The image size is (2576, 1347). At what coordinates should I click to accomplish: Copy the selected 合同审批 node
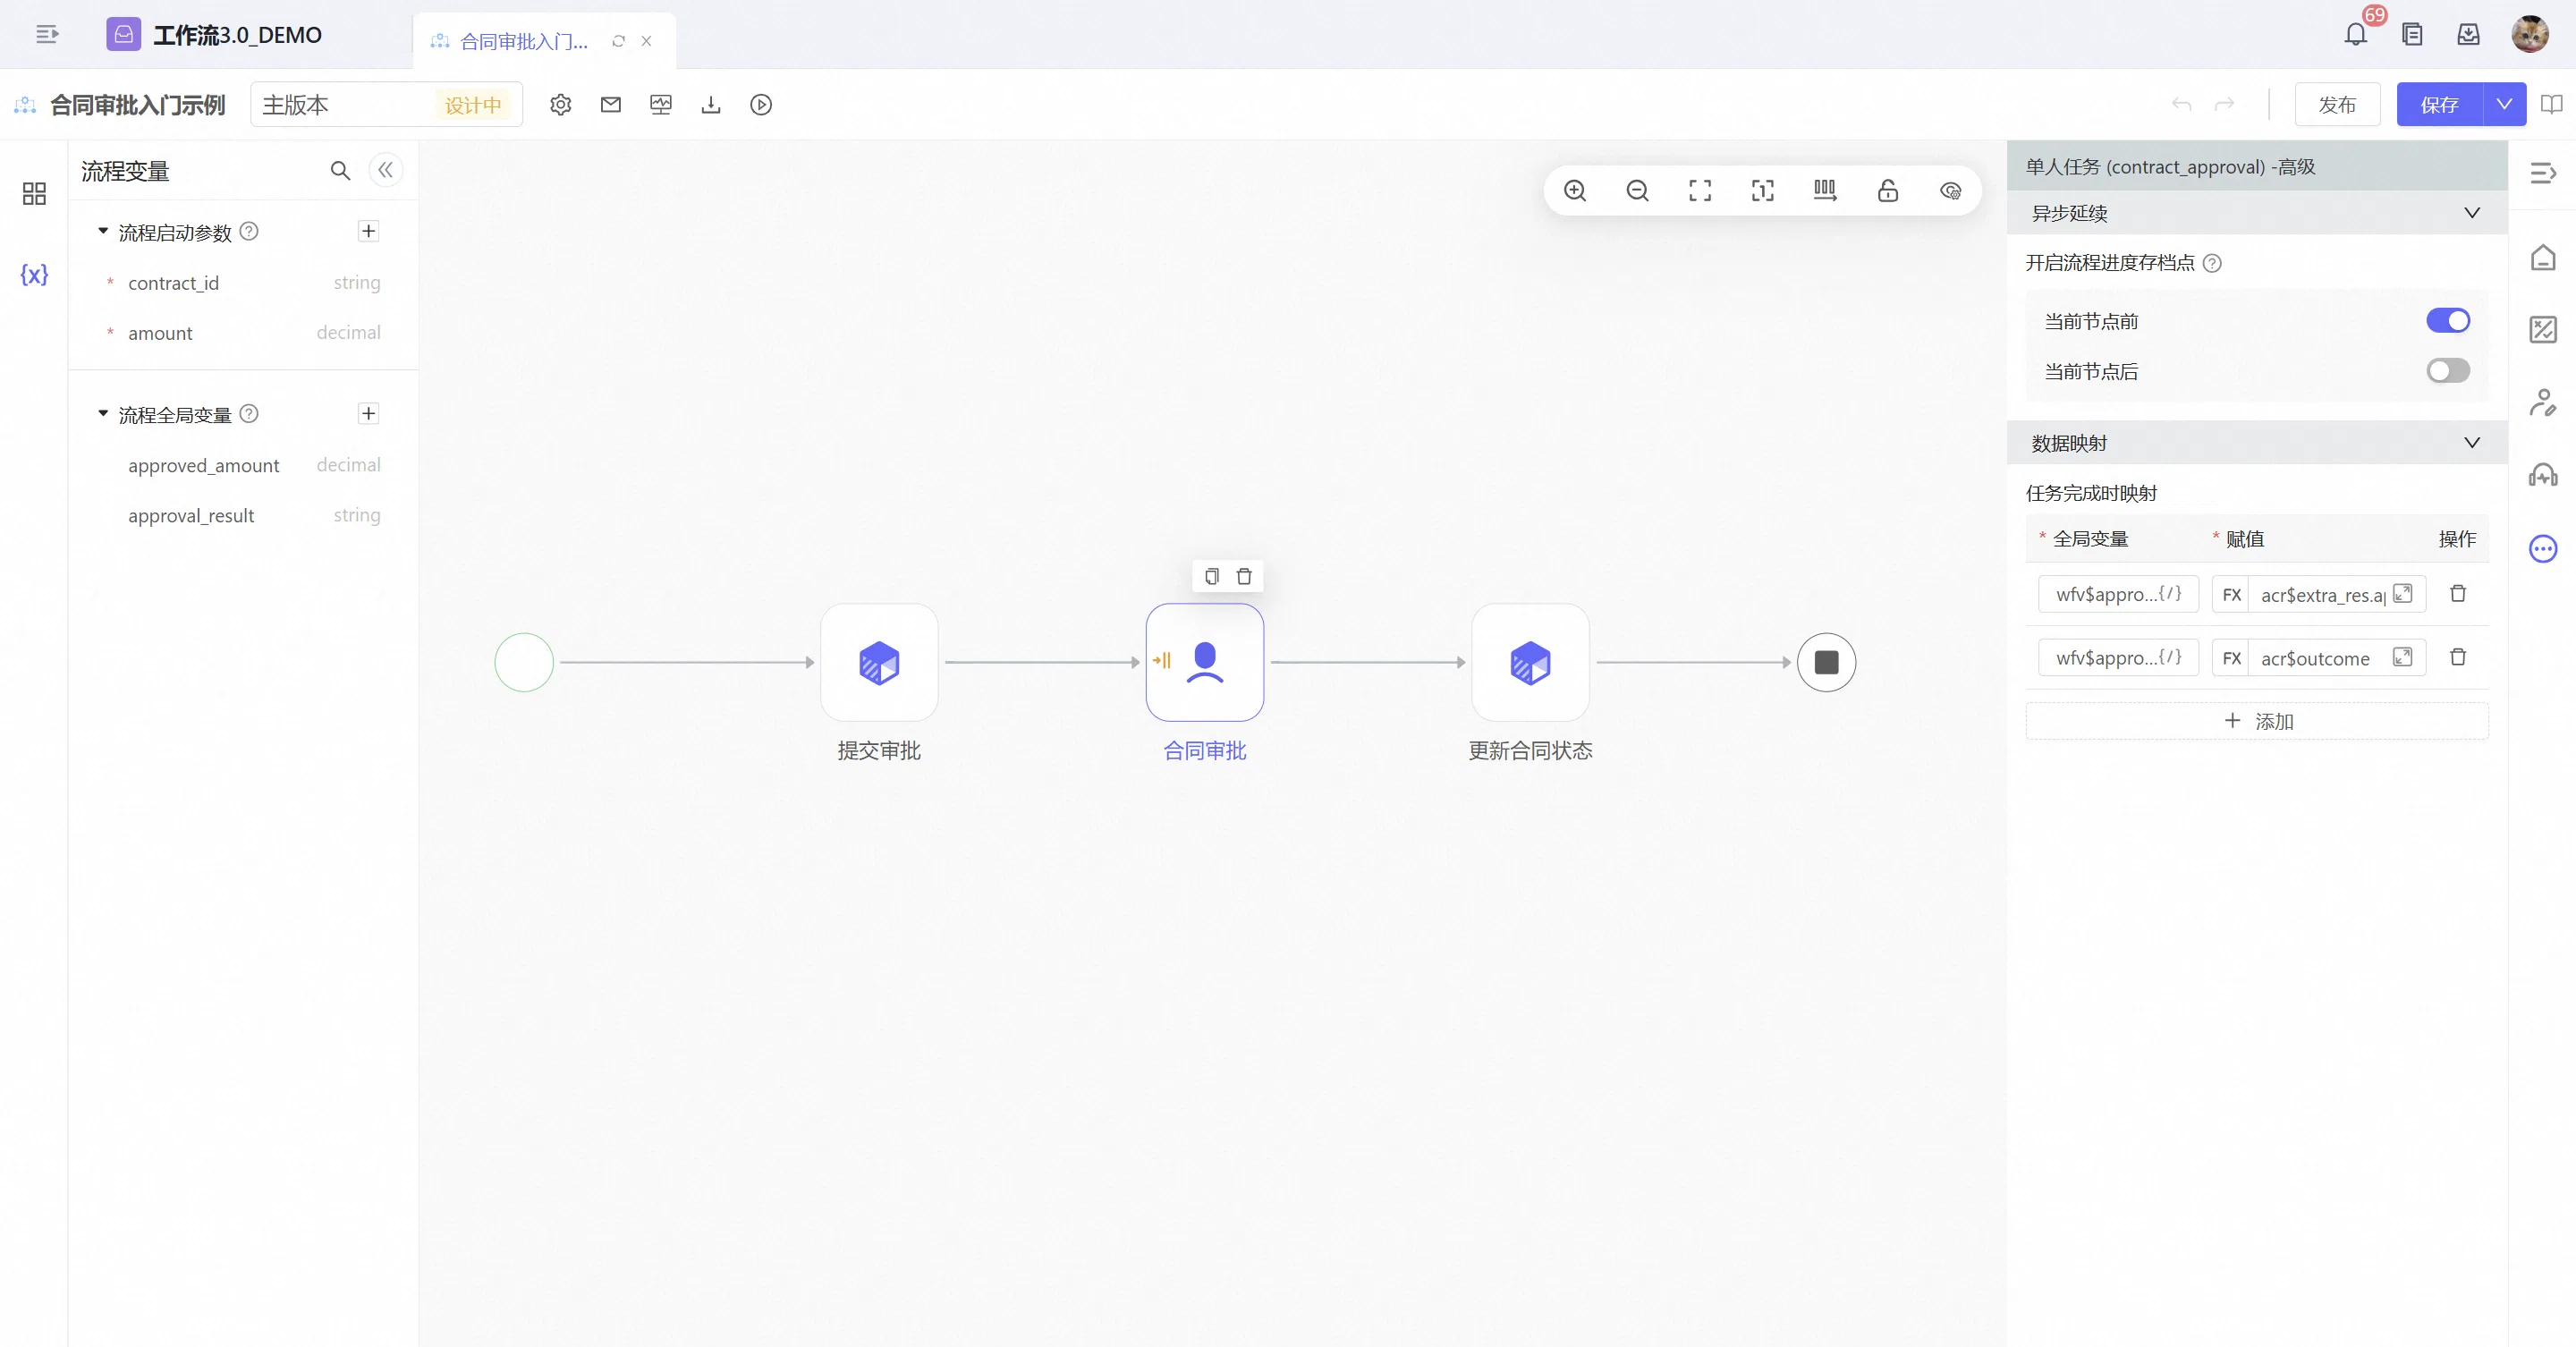click(1212, 577)
